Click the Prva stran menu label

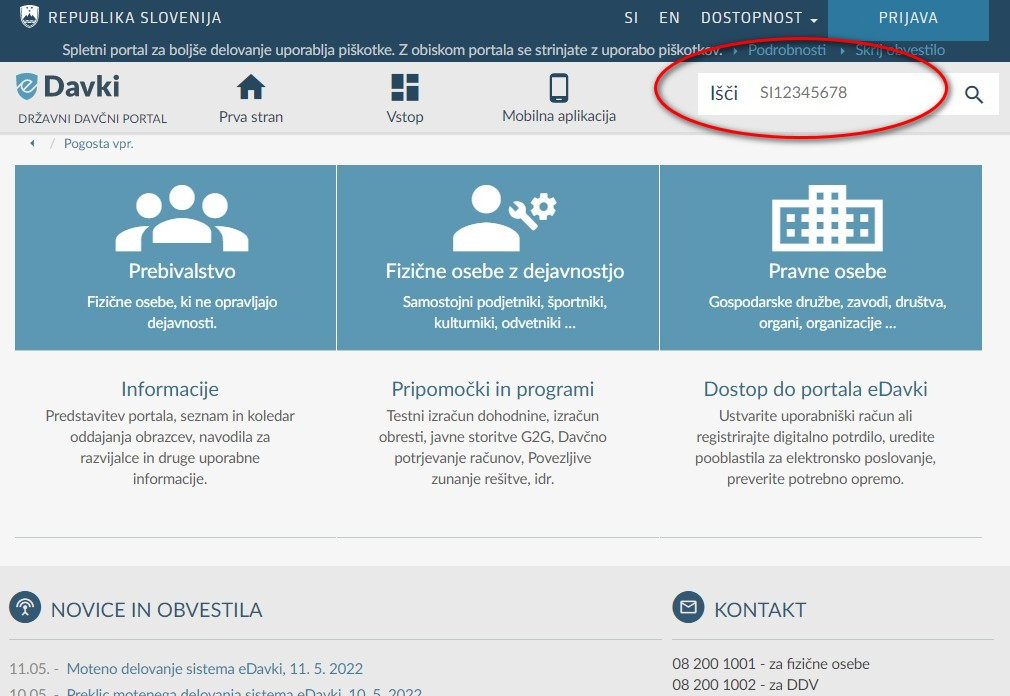(251, 117)
